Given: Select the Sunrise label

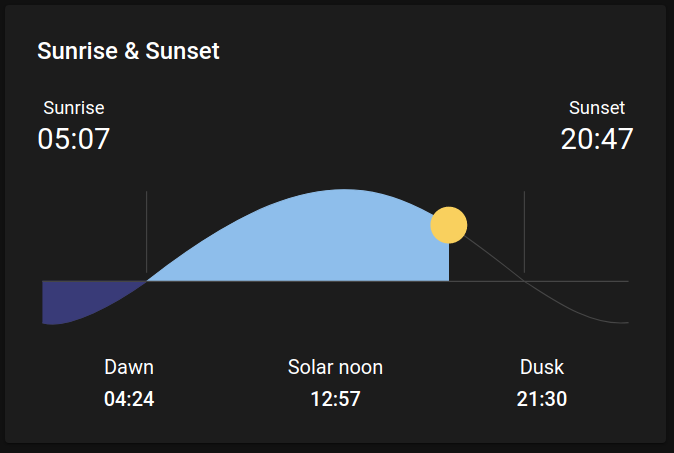Looking at the screenshot, I should pos(74,108).
